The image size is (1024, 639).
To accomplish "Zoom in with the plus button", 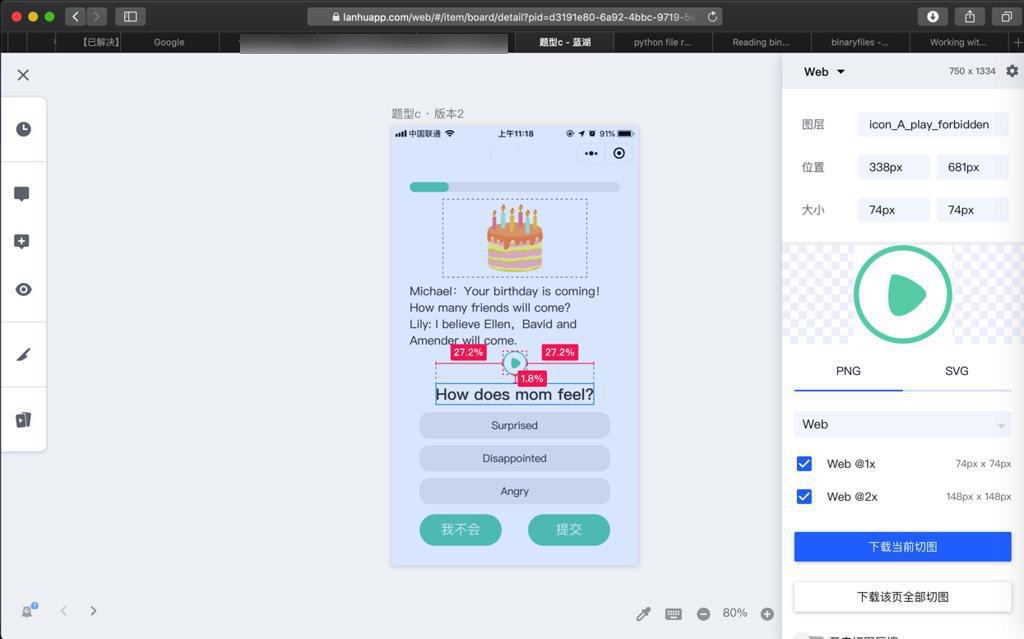I will pyautogui.click(x=767, y=614).
